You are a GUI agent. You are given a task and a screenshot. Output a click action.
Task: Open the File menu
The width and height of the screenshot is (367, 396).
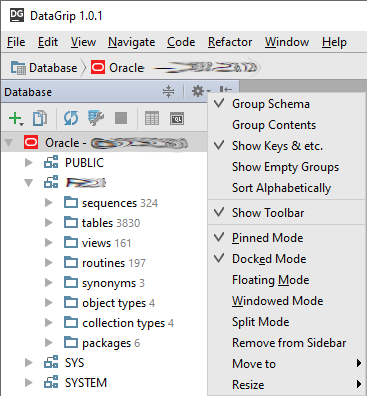click(16, 42)
